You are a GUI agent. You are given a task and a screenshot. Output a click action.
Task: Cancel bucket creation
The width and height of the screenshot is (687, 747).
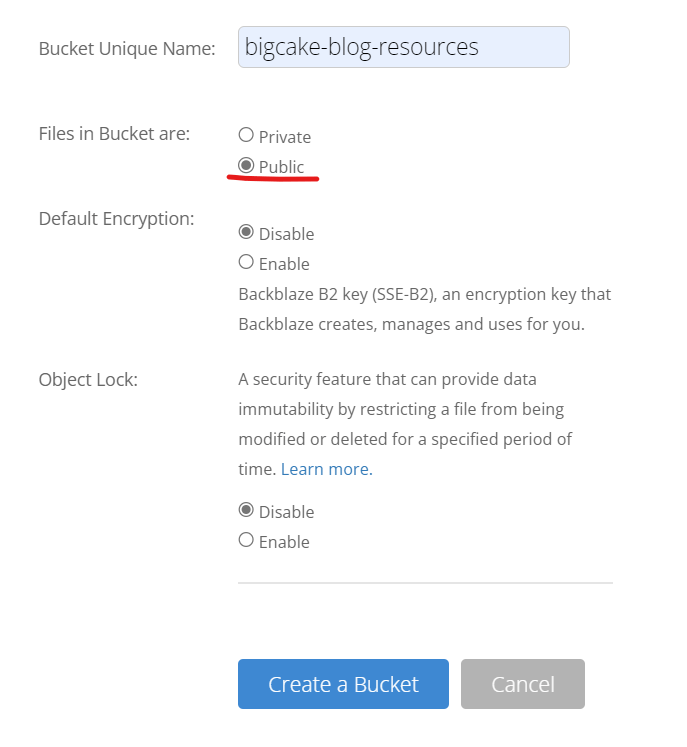(522, 684)
